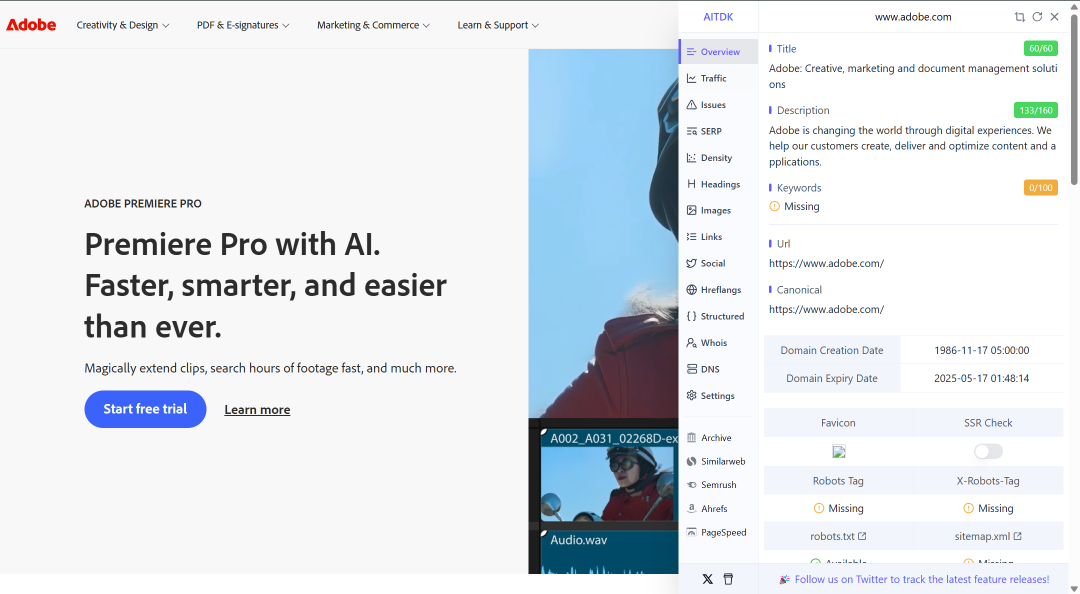Viewport: 1080px width, 594px height.
Task: Click the AITDK brand title
Action: tap(718, 17)
